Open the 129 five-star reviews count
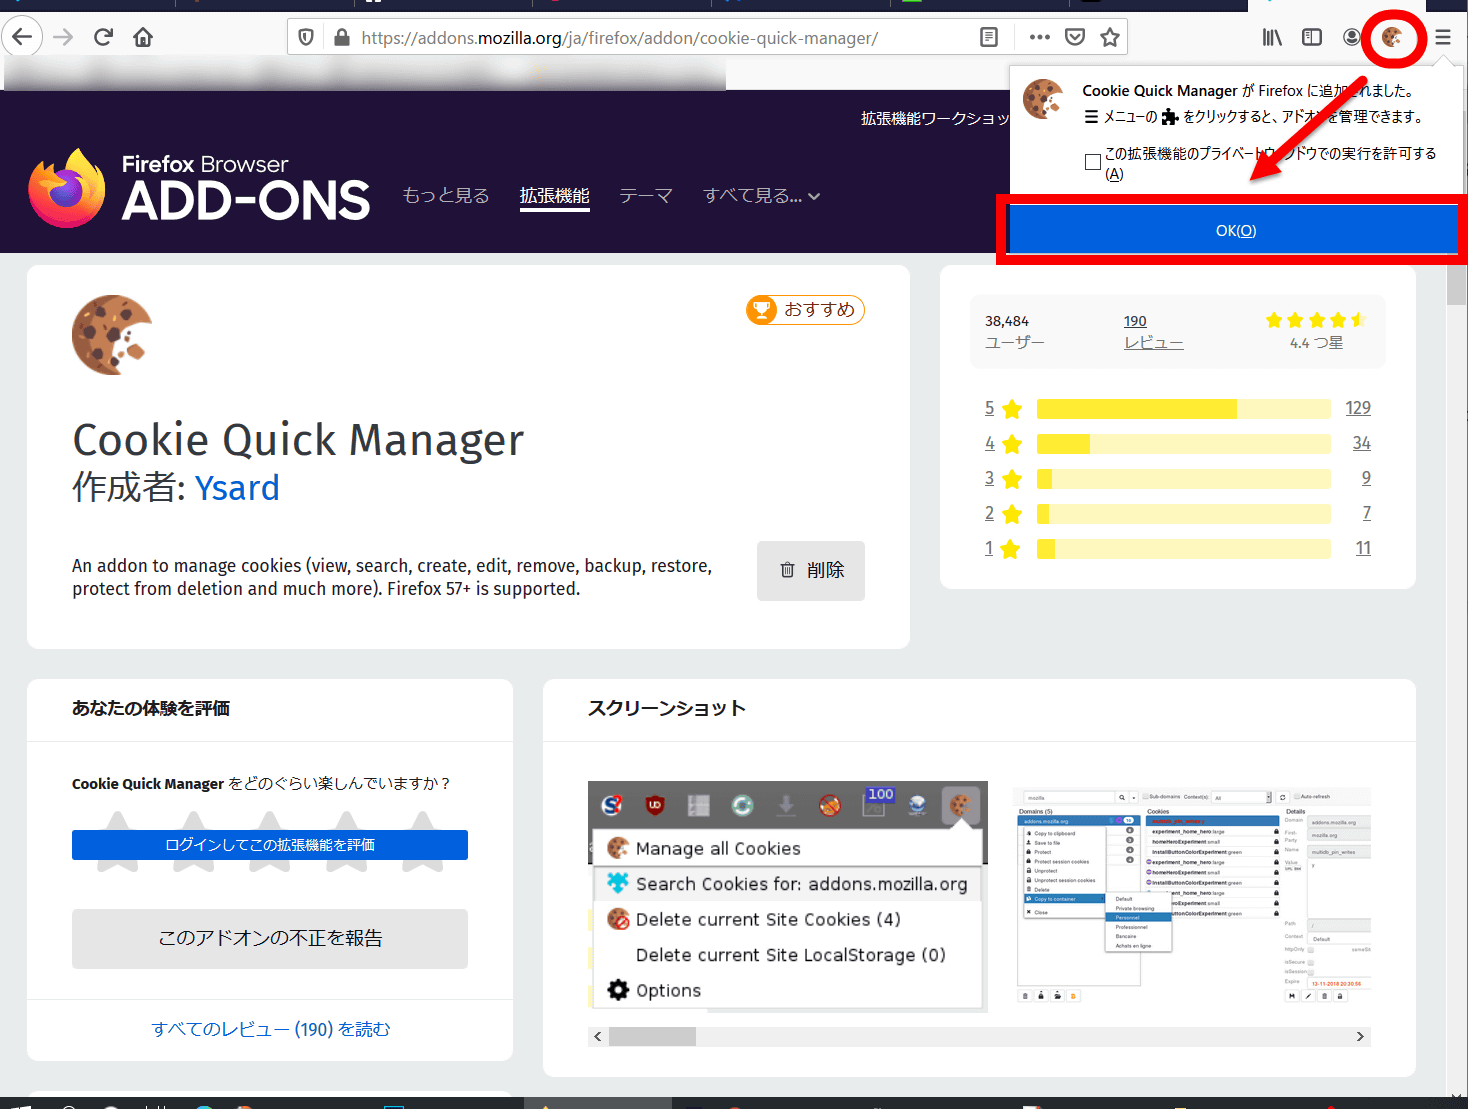The width and height of the screenshot is (1468, 1109). click(1358, 408)
